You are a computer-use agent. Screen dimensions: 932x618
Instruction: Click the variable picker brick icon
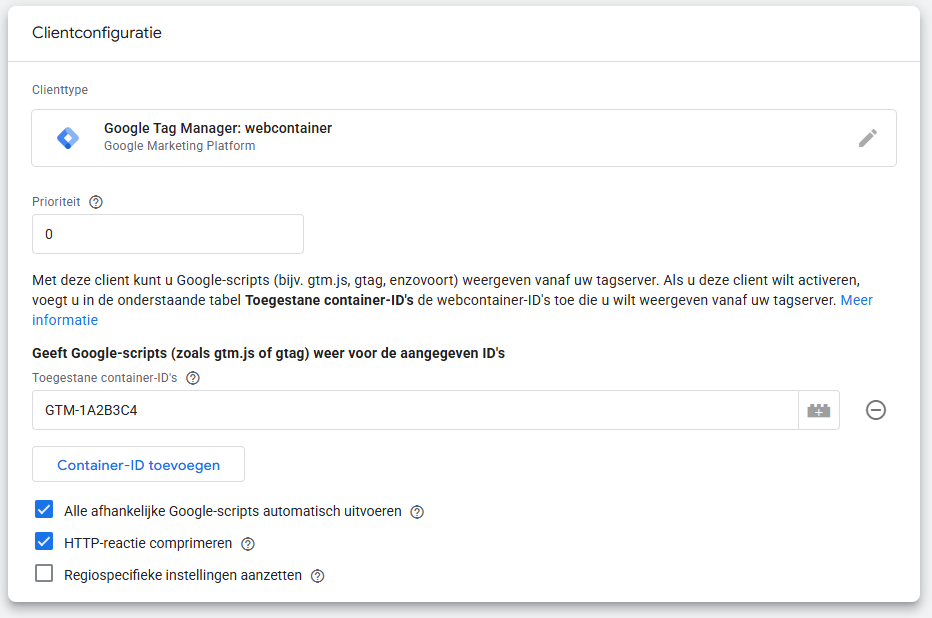click(819, 410)
